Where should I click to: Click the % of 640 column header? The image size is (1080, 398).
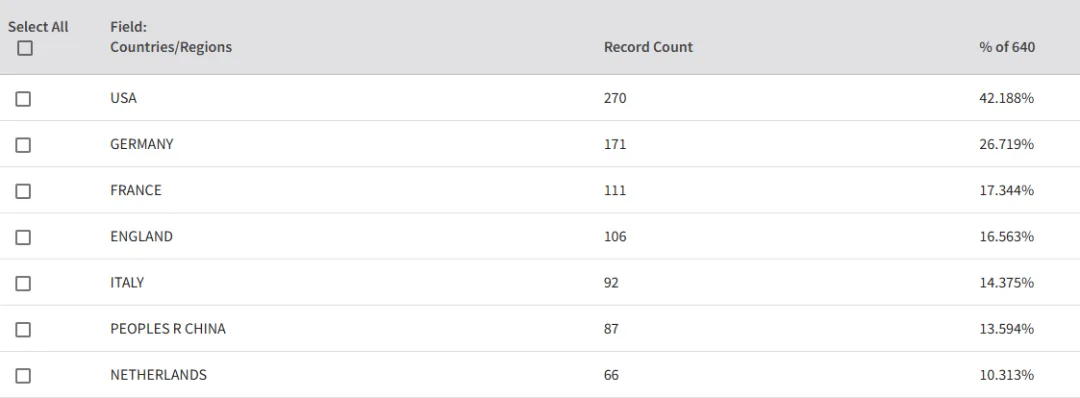point(1006,47)
